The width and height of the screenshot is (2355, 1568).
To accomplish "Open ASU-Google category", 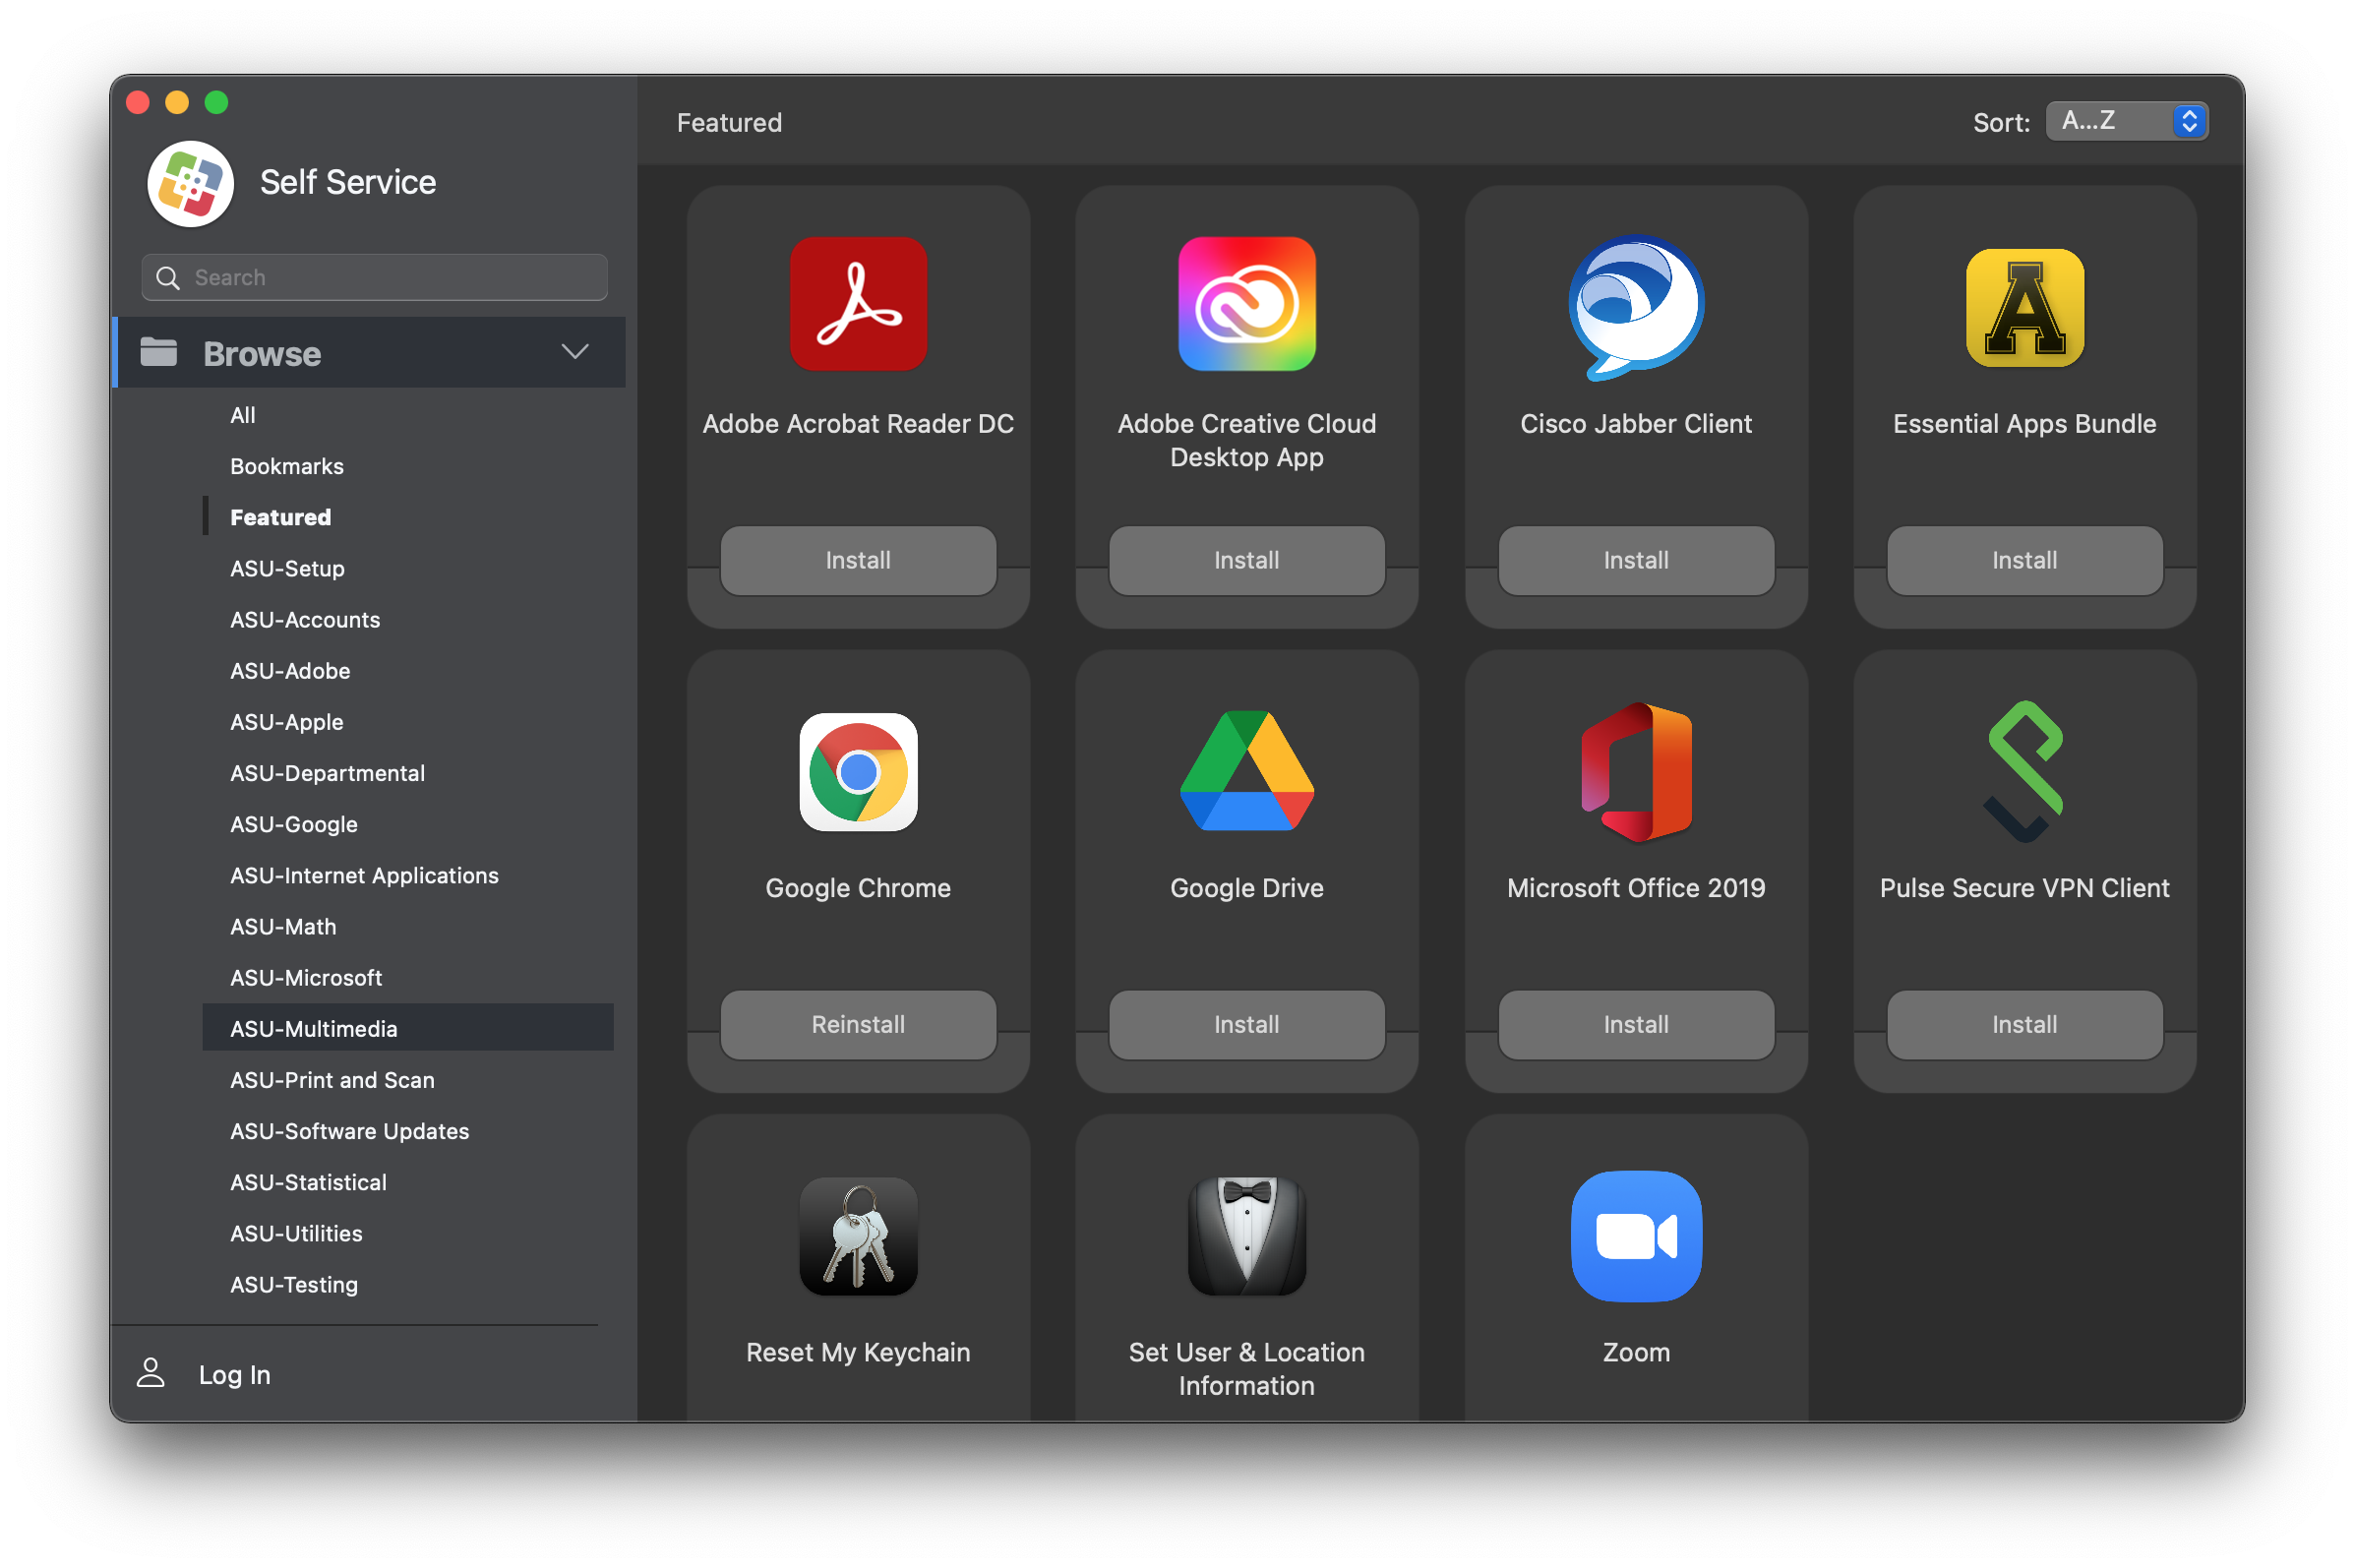I will click(293, 824).
